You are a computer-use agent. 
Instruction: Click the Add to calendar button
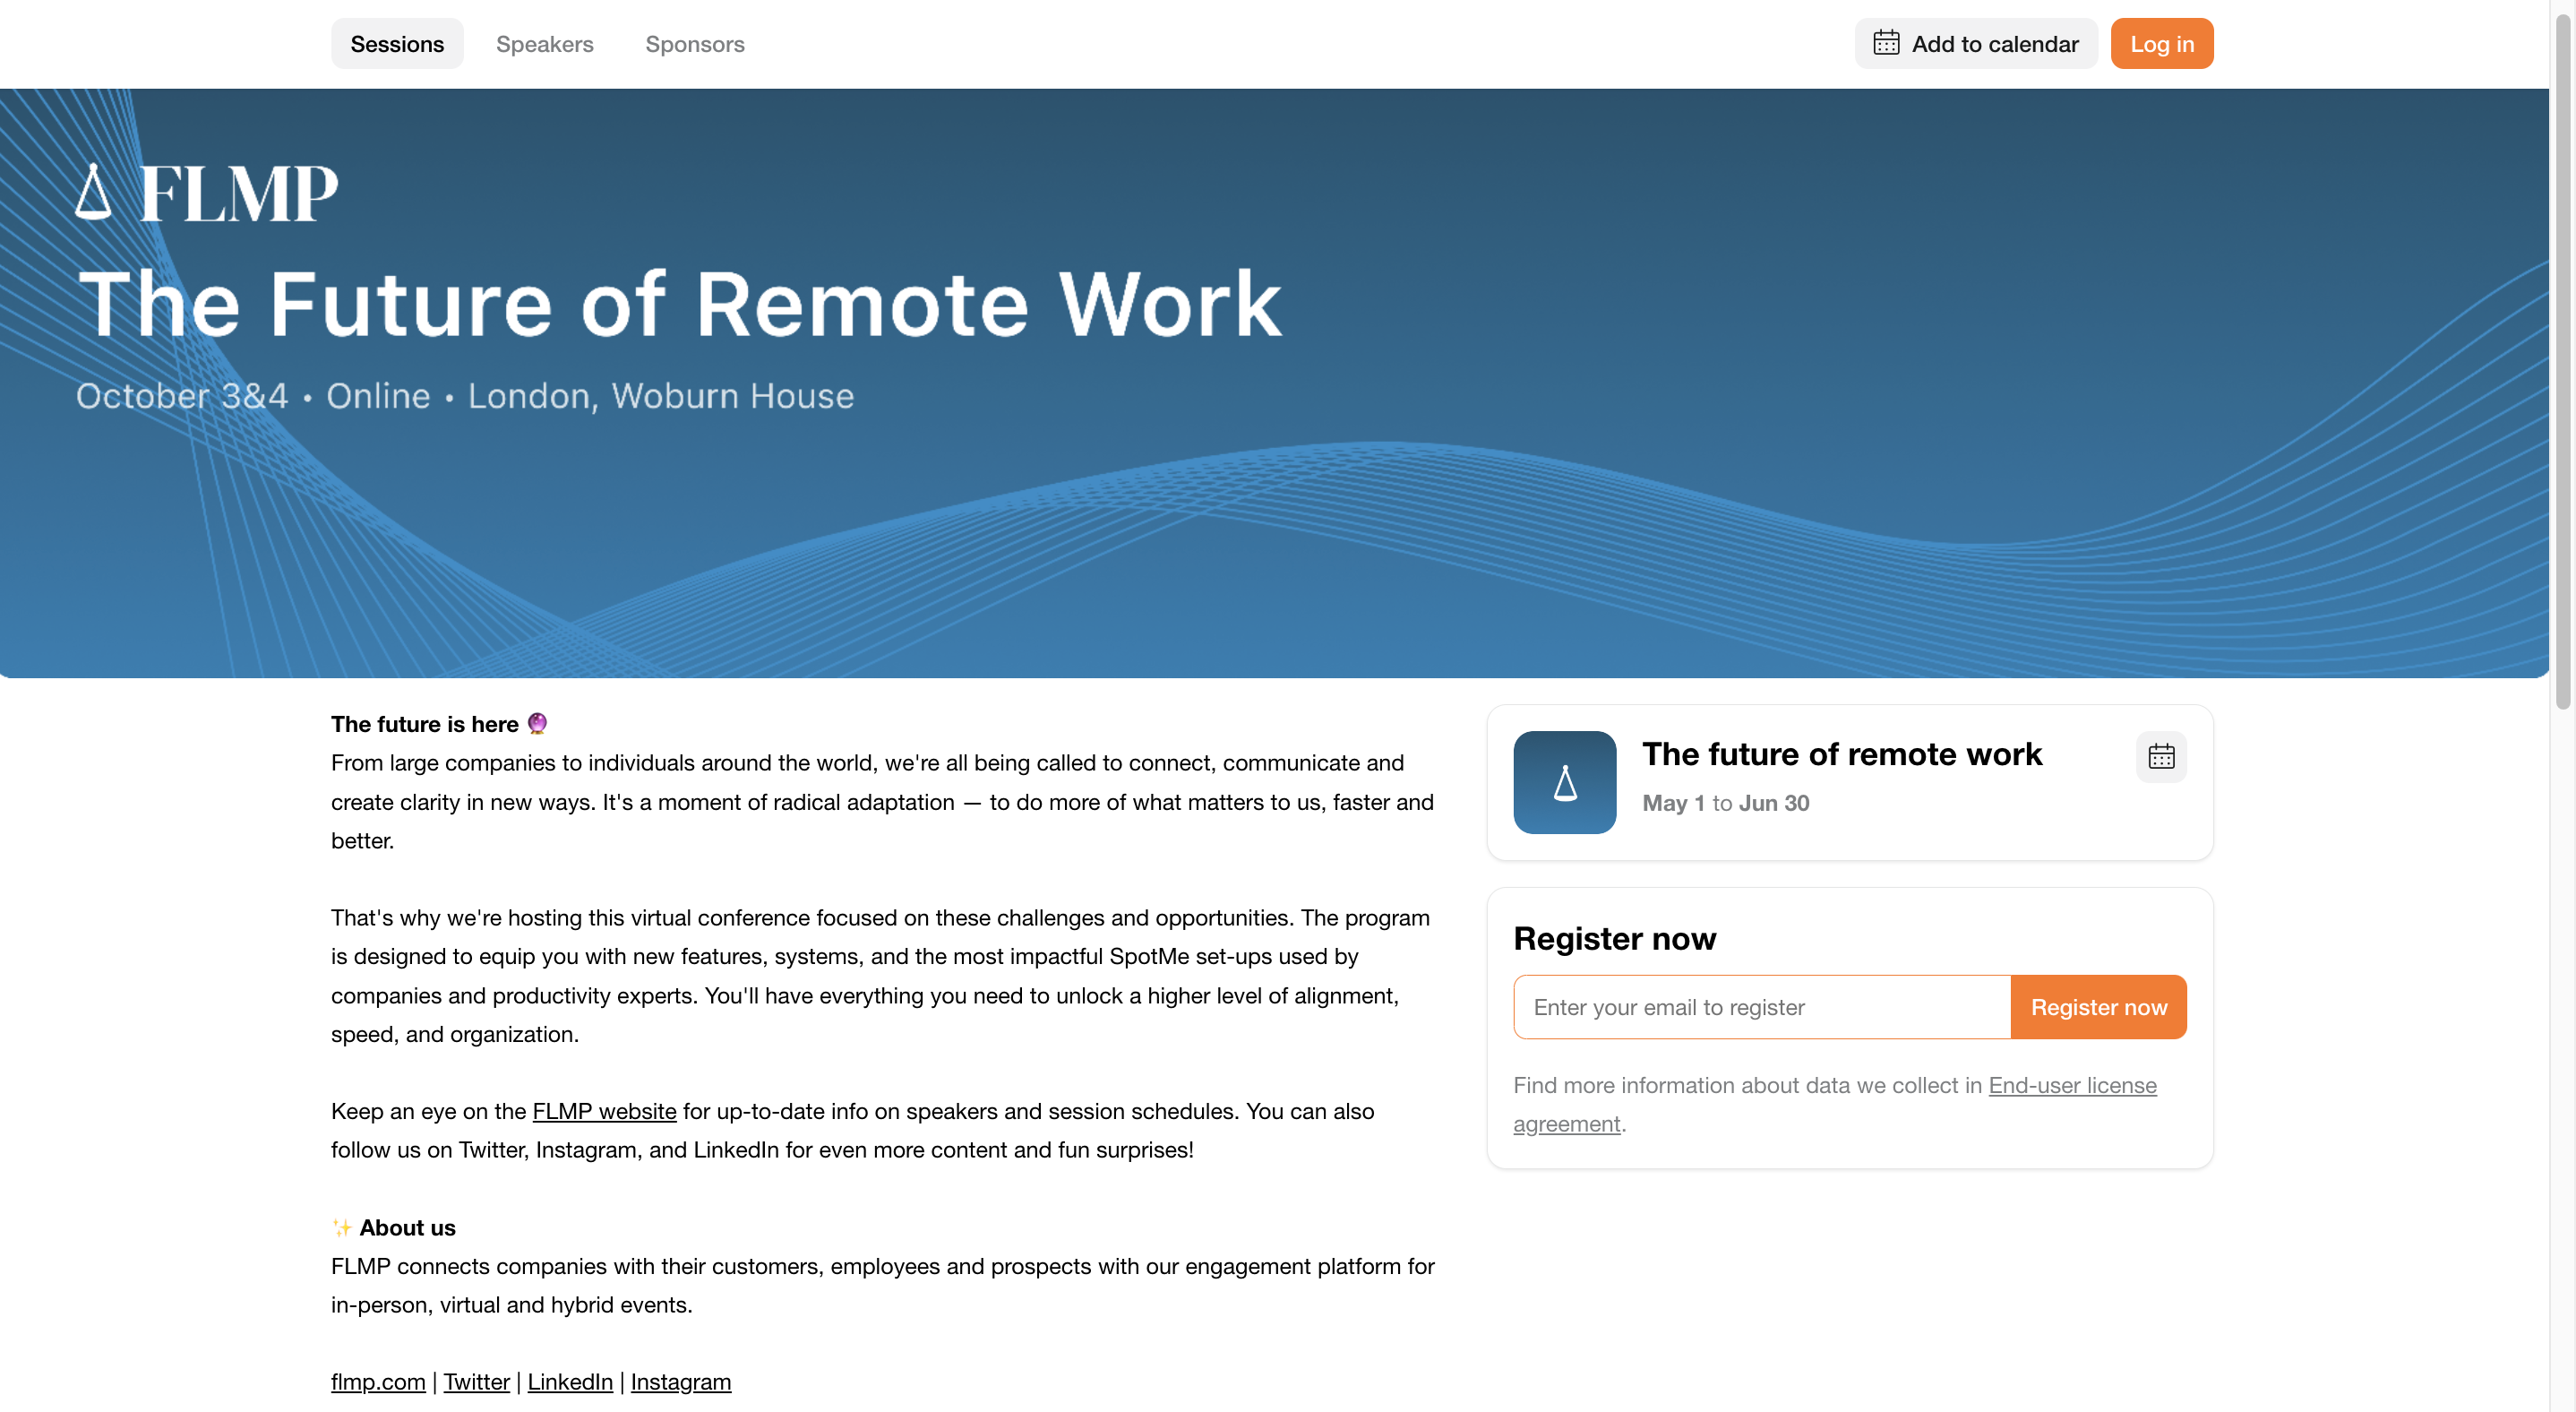[1975, 44]
